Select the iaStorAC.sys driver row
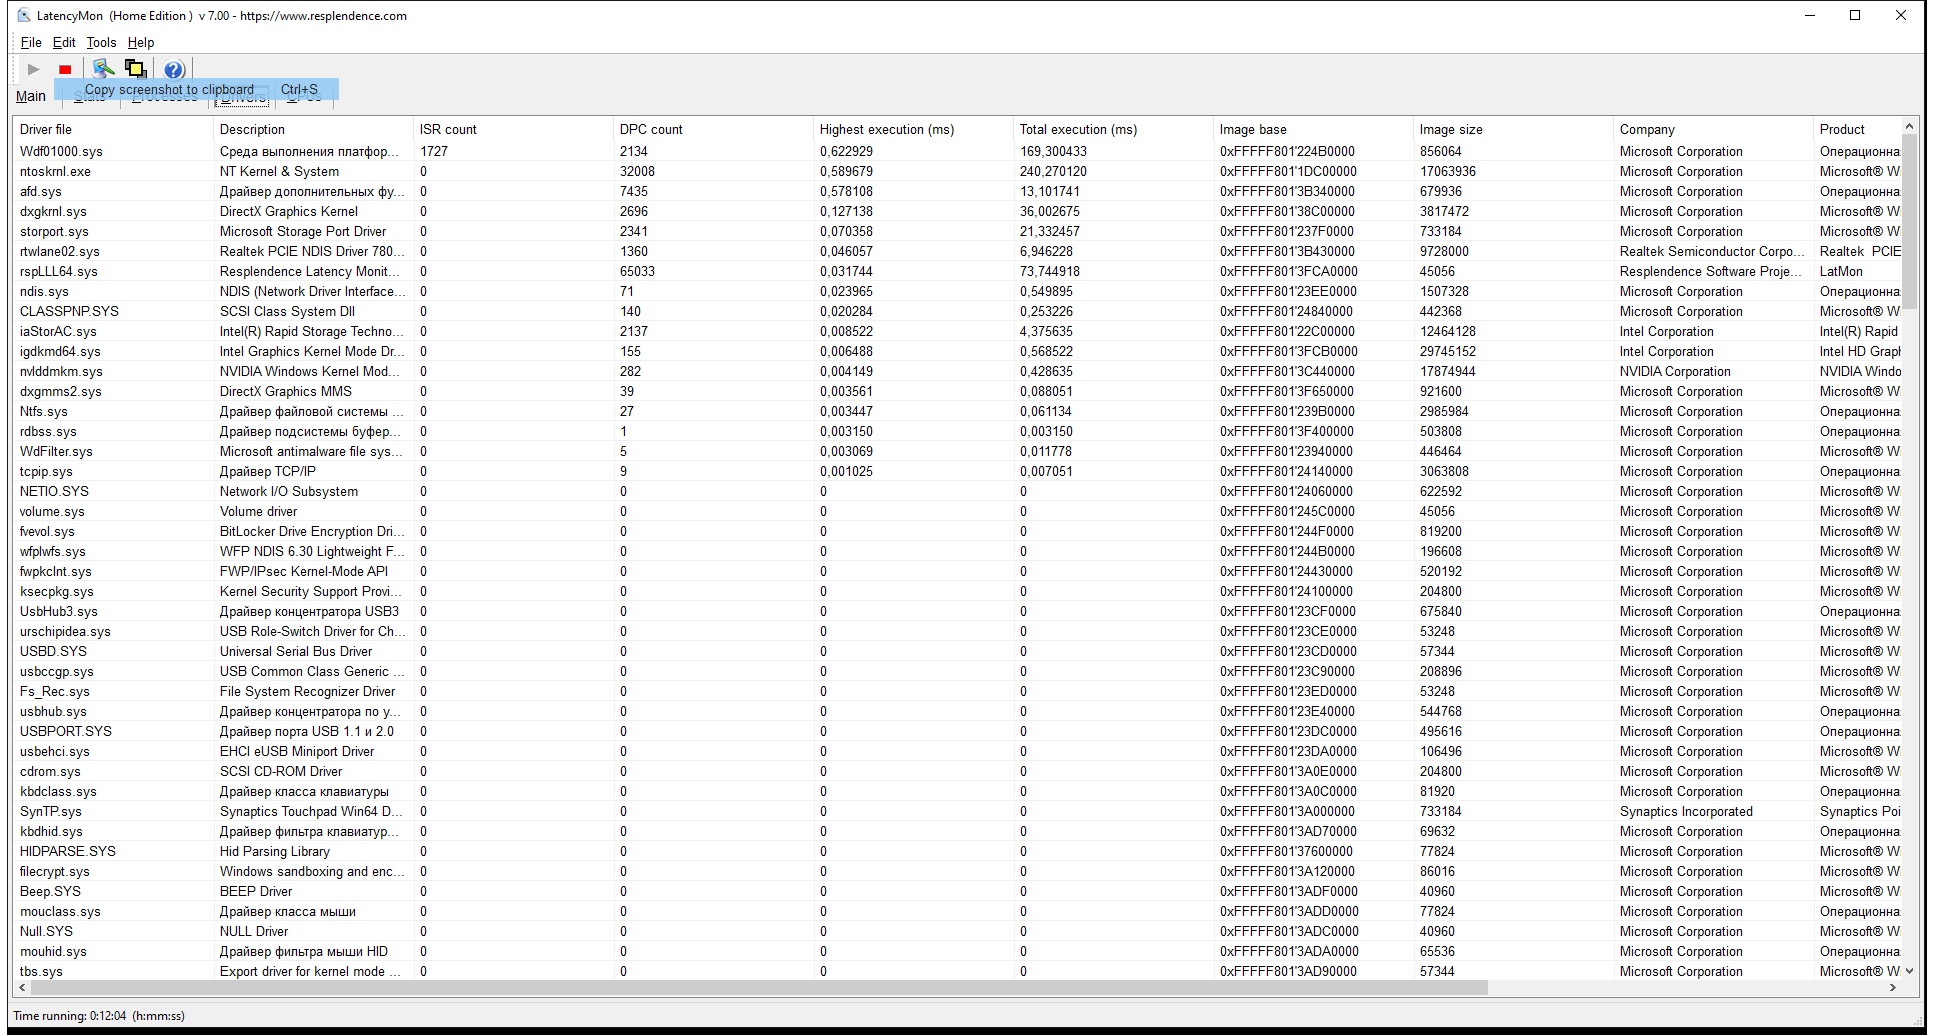Screen dimensions: 1933x1036 click(957, 331)
